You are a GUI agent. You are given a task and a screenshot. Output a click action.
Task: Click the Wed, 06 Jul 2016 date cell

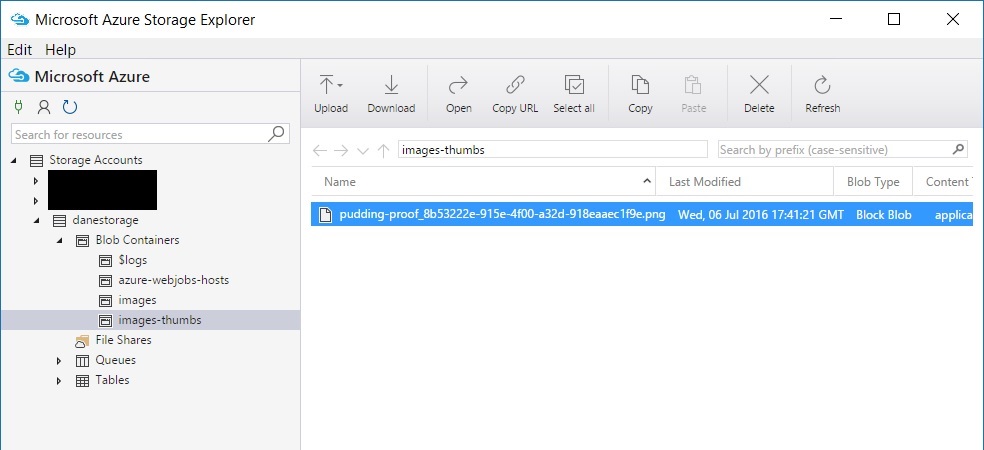761,215
